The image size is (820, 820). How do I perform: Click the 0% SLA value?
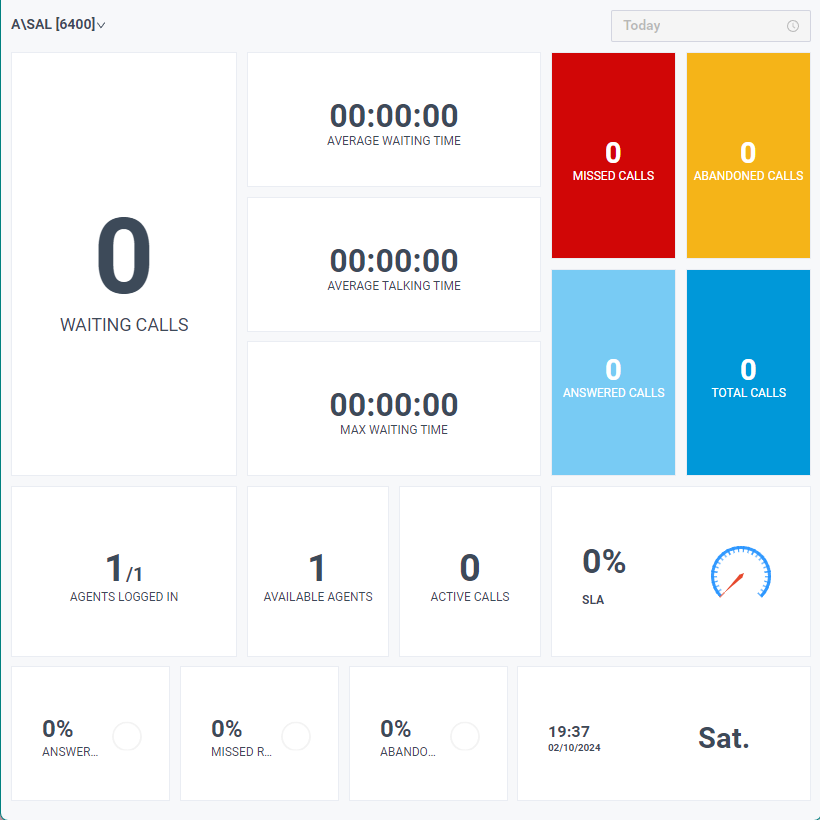tap(604, 562)
